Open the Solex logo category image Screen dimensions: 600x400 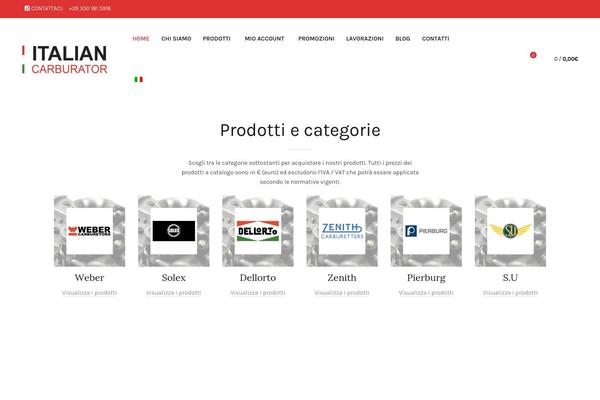pyautogui.click(x=174, y=231)
